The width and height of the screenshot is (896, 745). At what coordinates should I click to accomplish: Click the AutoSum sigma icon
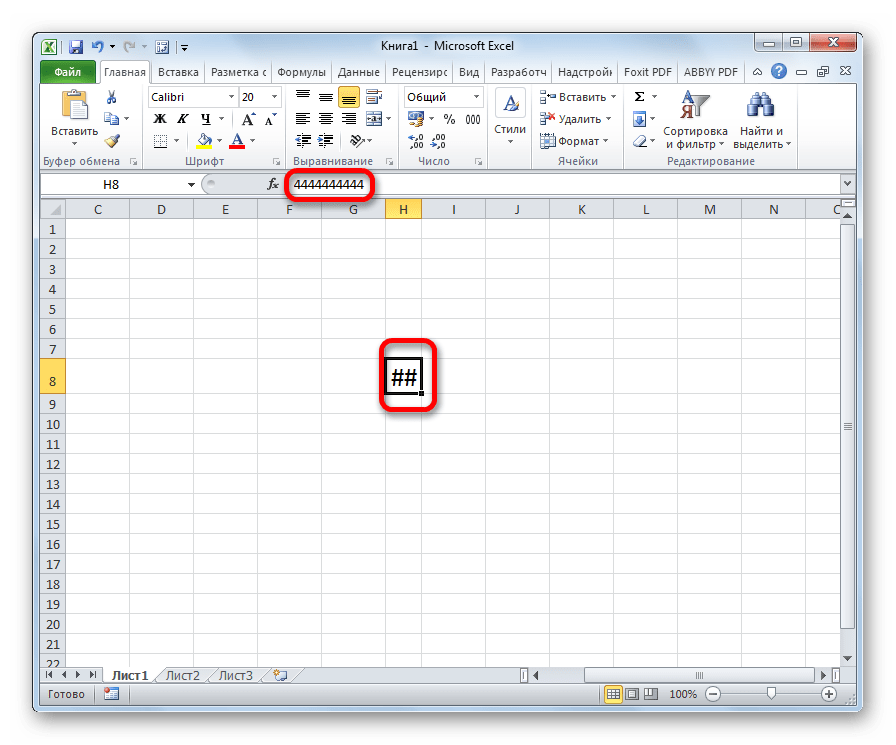pyautogui.click(x=639, y=97)
